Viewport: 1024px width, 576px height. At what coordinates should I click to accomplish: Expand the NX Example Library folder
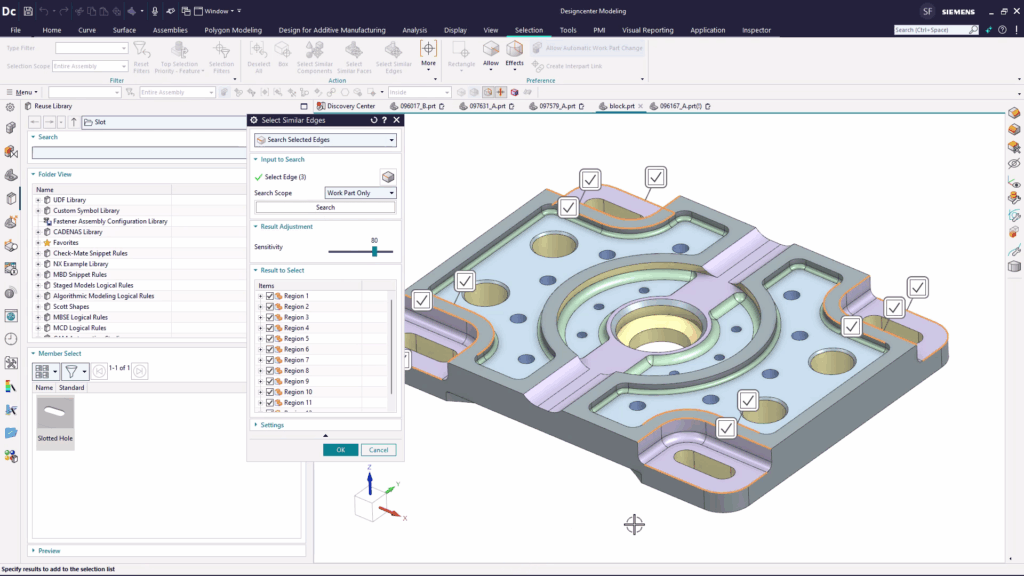pyautogui.click(x=38, y=264)
